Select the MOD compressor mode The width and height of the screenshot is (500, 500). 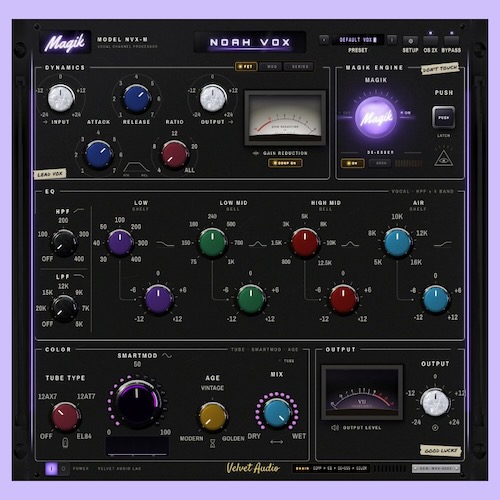pos(271,67)
